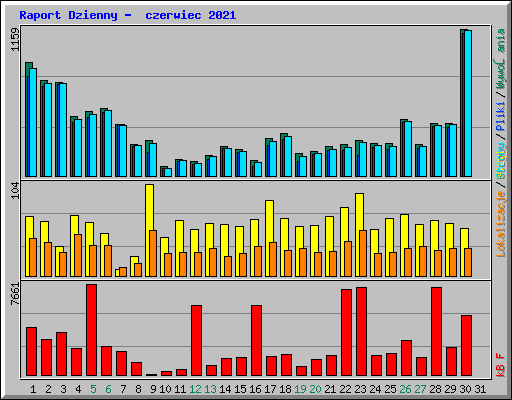Click the Pliki legend label

point(501,117)
